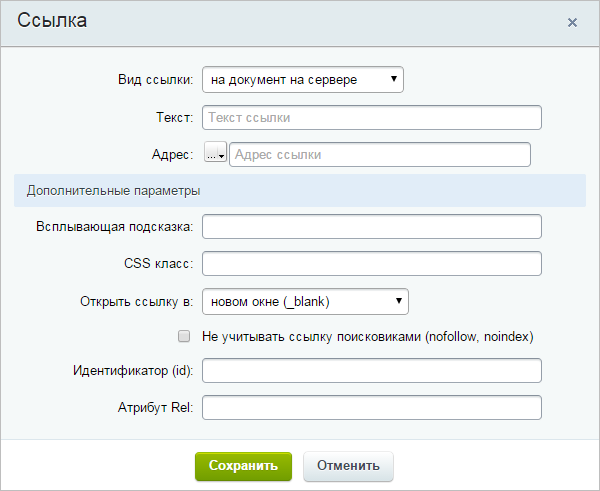Click into the Идентификатор (id) field
The image size is (600, 491).
coord(372,370)
